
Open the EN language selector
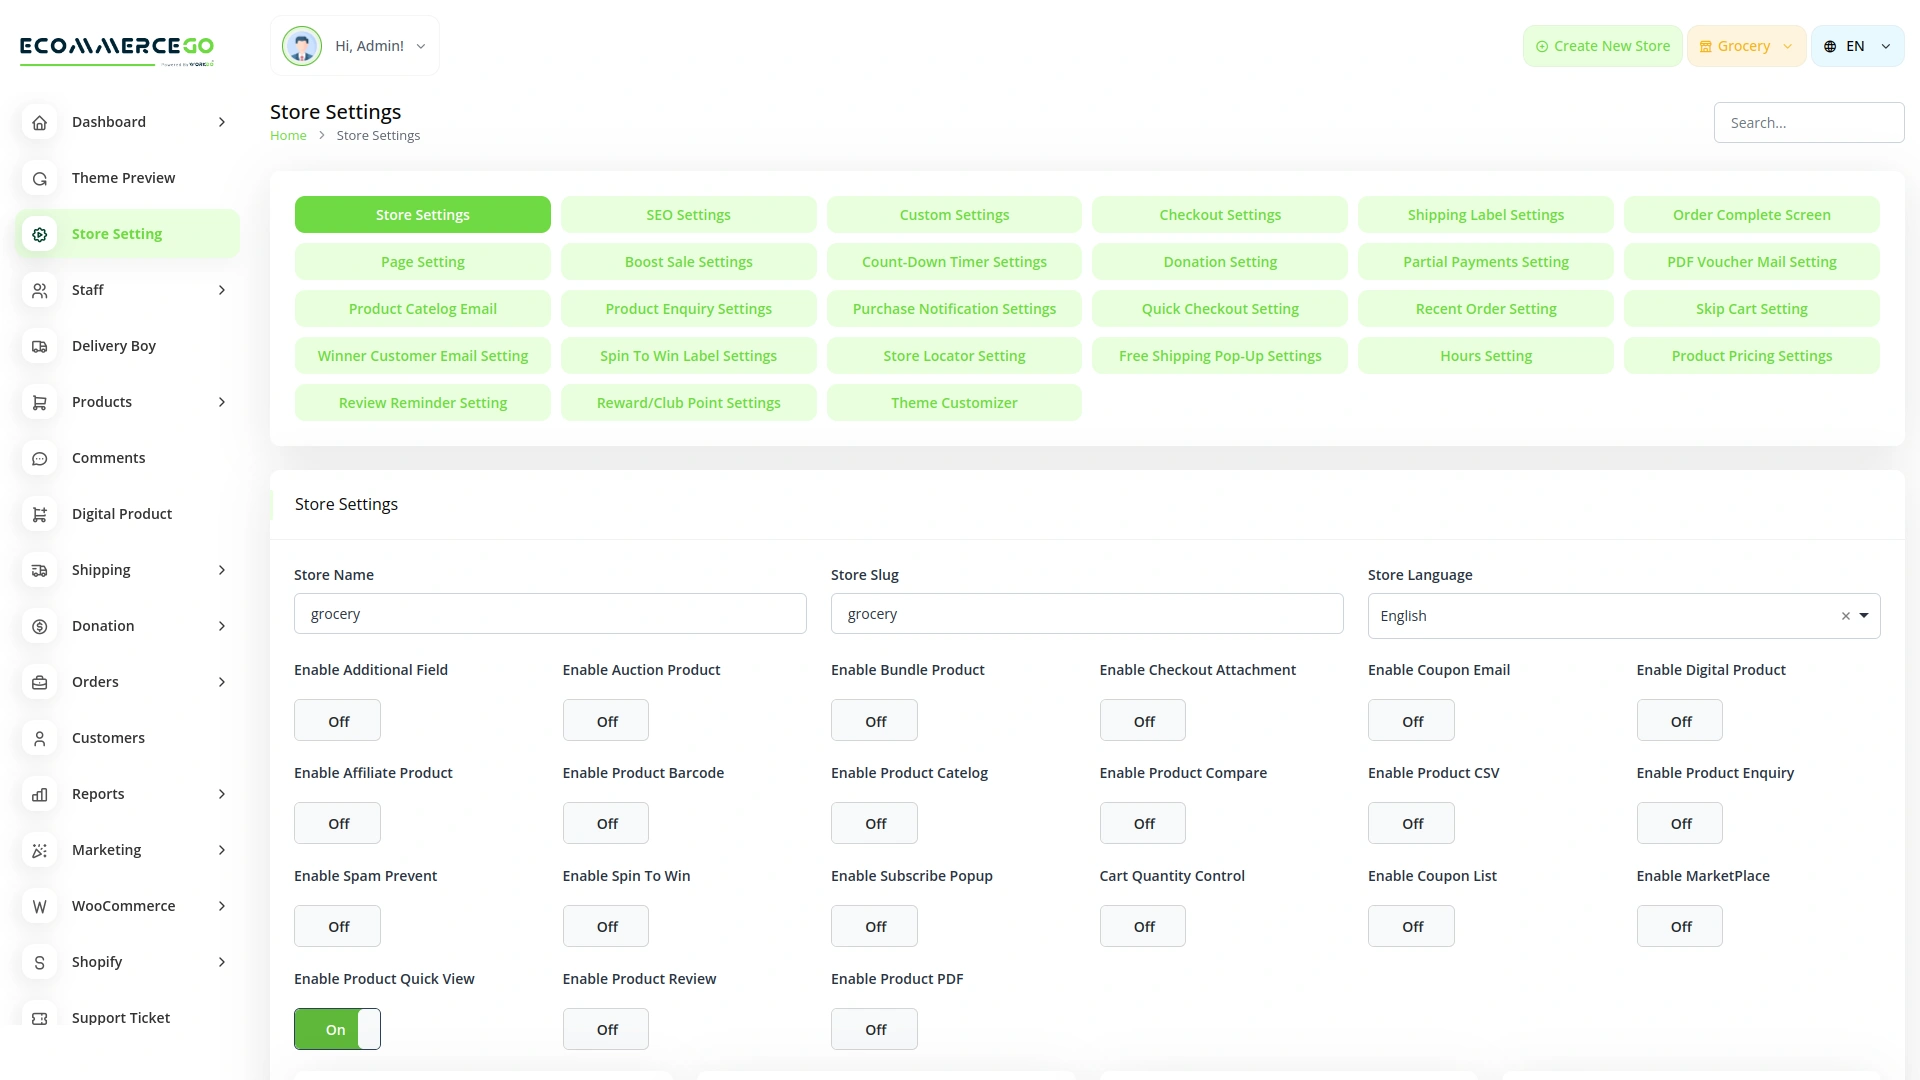(x=1856, y=45)
